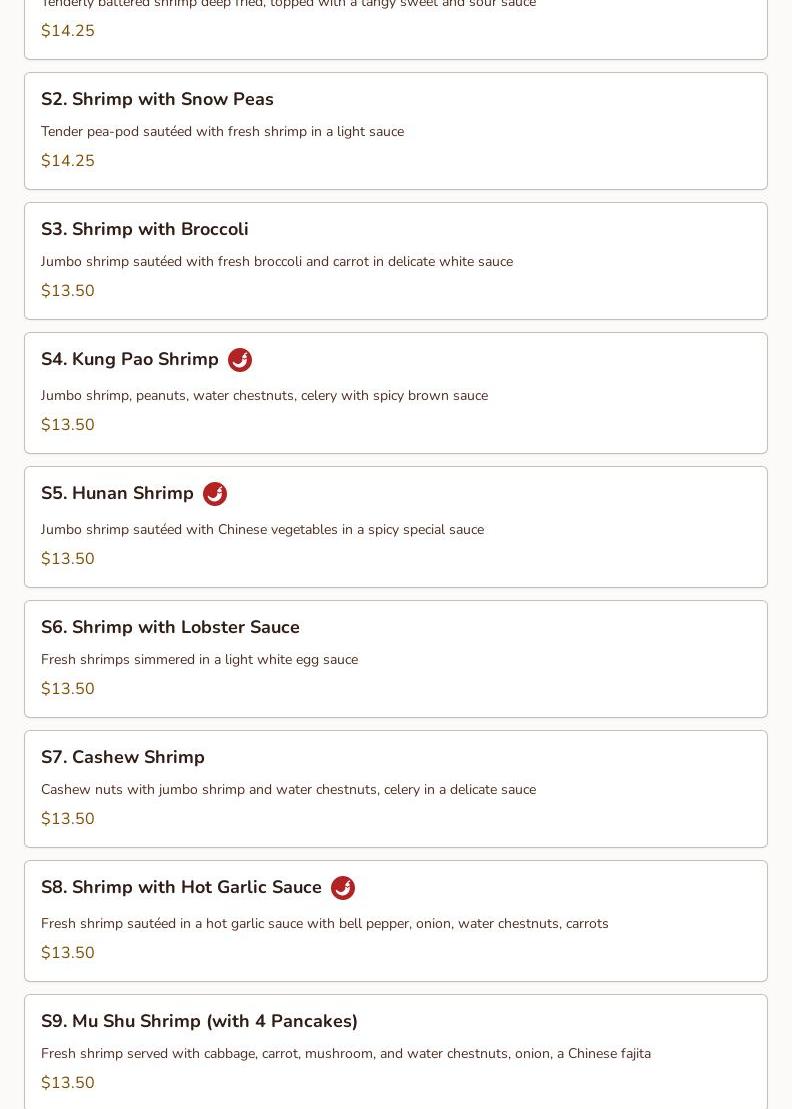Image resolution: width=792 pixels, height=1109 pixels.
Task: Click Hunan Shrimp spicy special sauce description
Action: (x=262, y=529)
